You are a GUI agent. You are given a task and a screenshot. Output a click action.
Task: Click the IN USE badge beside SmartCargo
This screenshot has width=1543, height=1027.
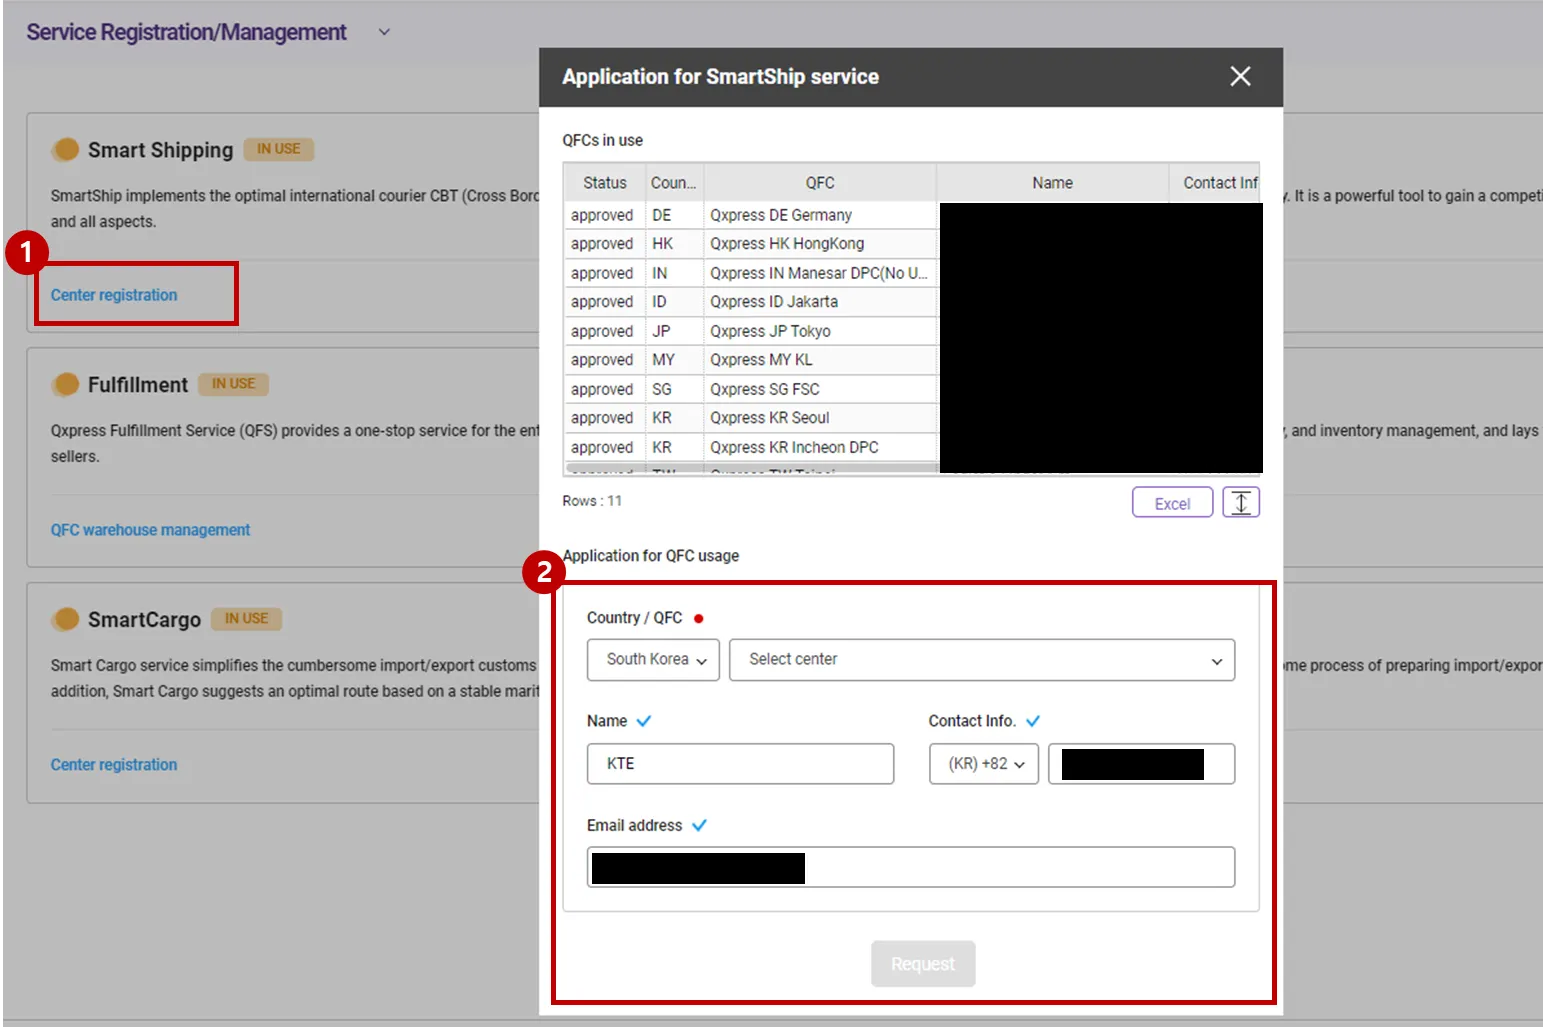point(247,619)
